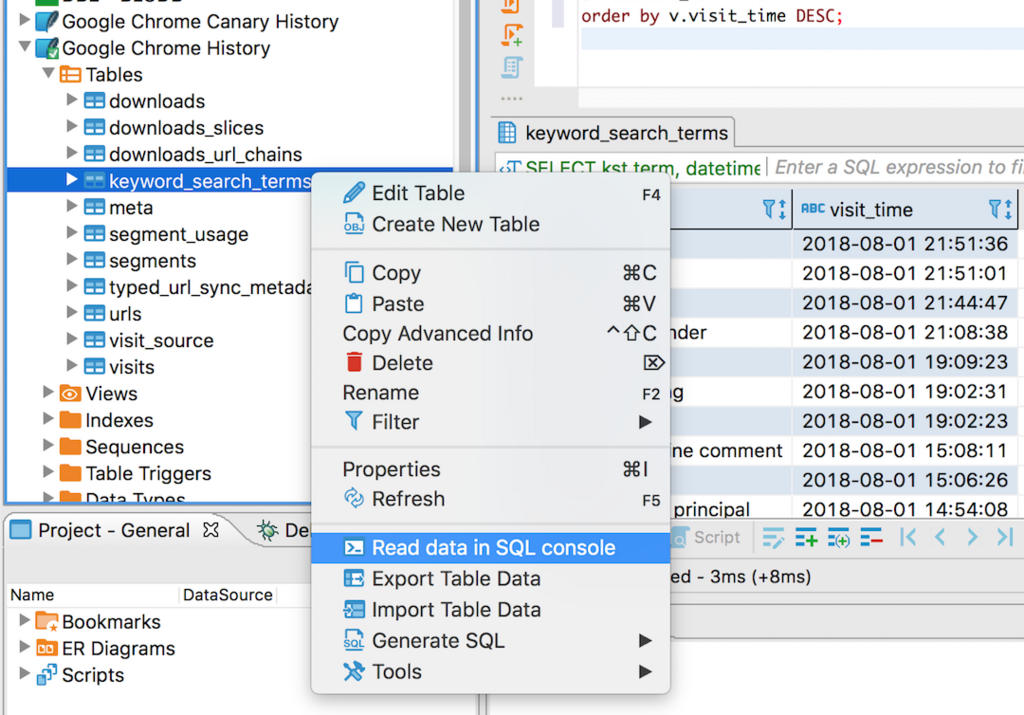Viewport: 1024px width, 715px height.
Task: Click the visit_source table icon
Action: (x=94, y=340)
